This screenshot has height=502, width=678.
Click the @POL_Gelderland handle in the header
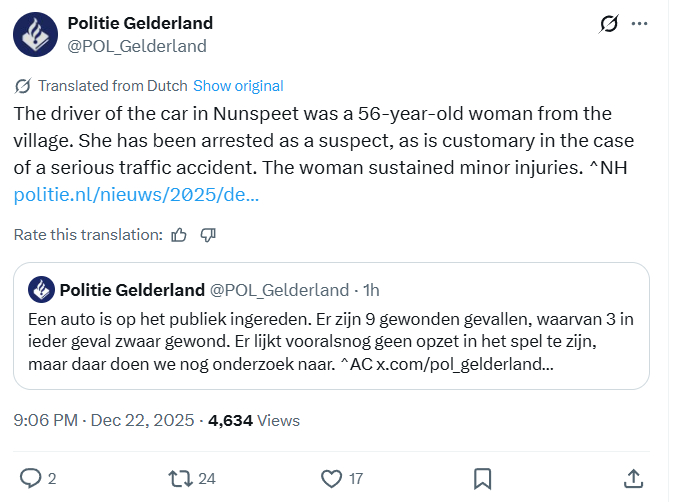136,46
